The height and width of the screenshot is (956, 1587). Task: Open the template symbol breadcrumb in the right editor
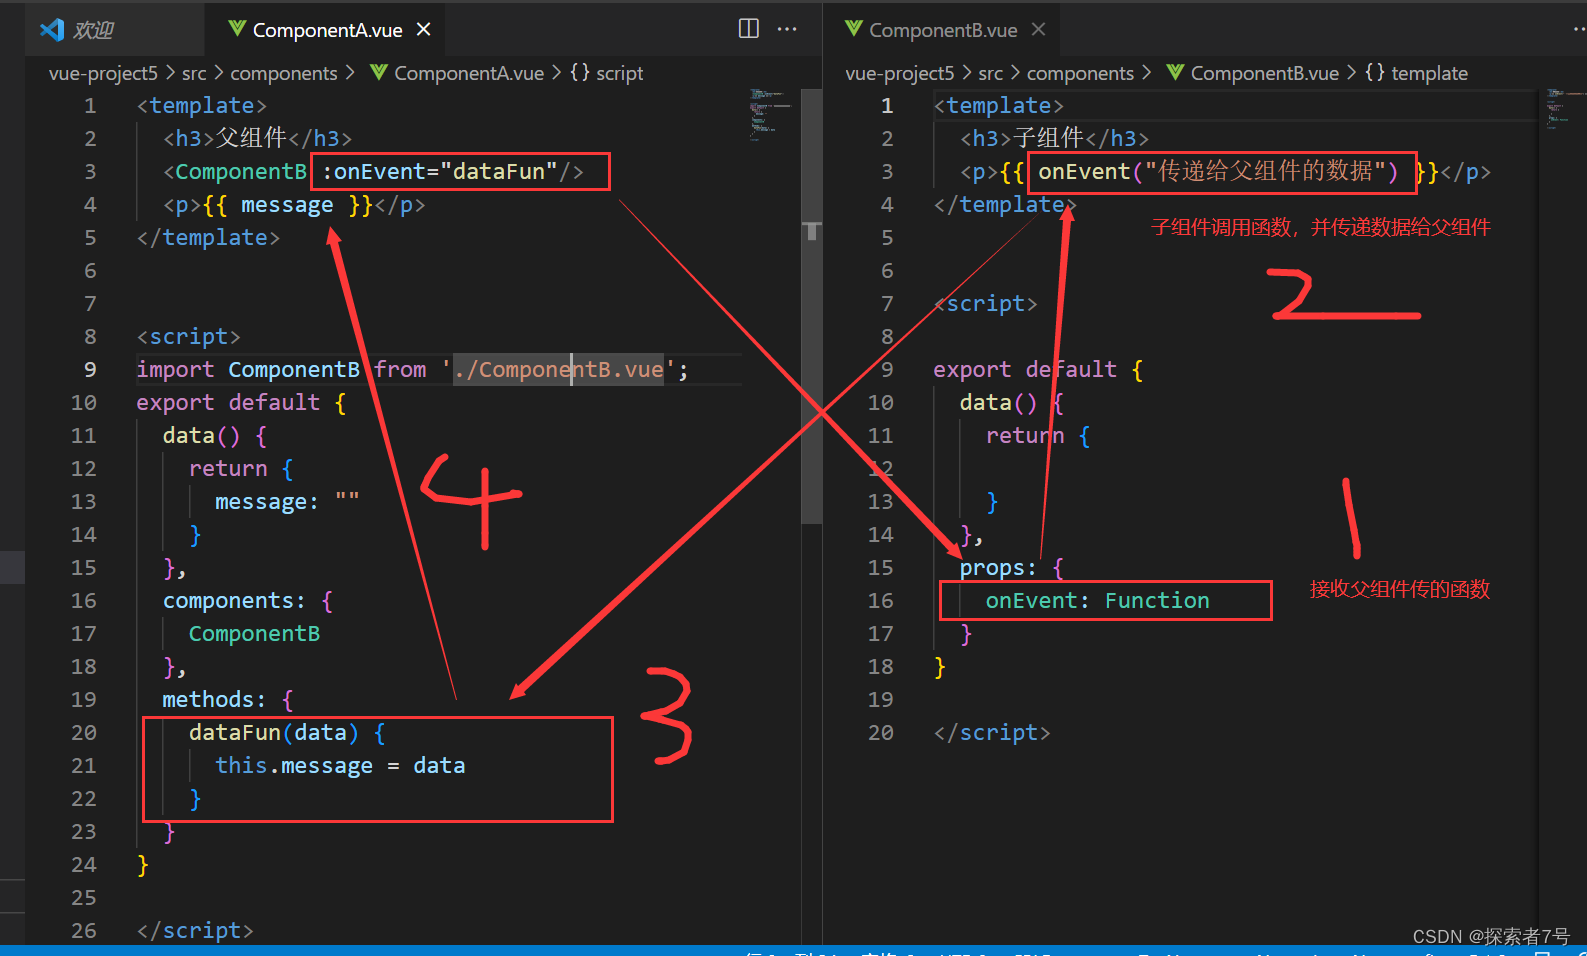(x=1417, y=73)
